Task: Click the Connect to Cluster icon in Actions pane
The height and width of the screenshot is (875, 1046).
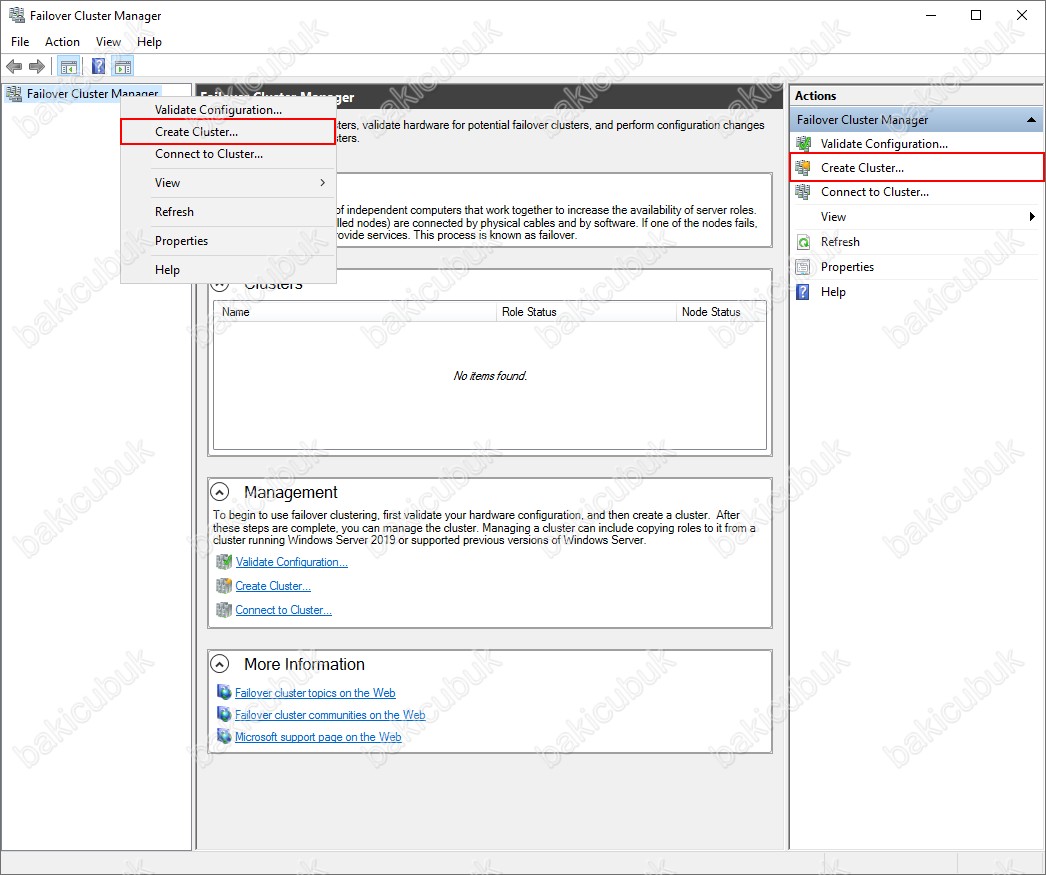Action: [804, 192]
